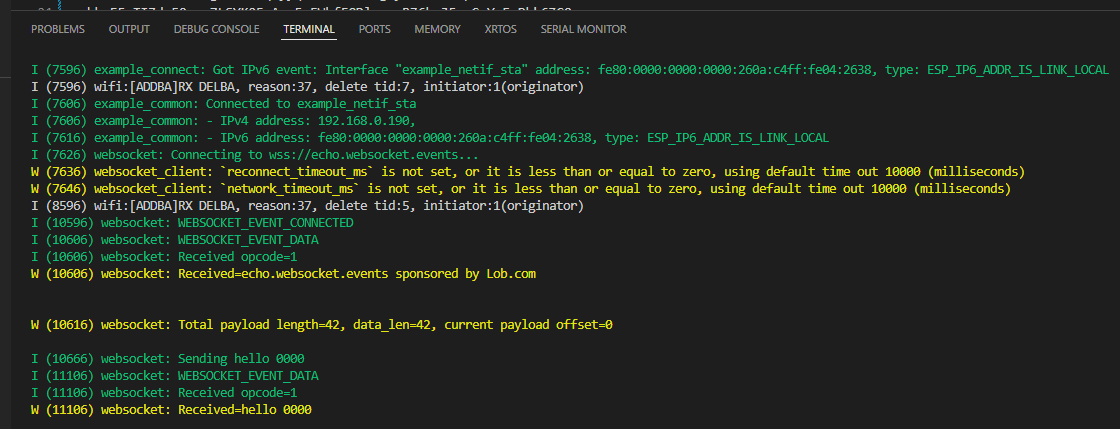Activate the TERMINAL tab
Viewport: 1120px width, 429px height.
point(309,29)
